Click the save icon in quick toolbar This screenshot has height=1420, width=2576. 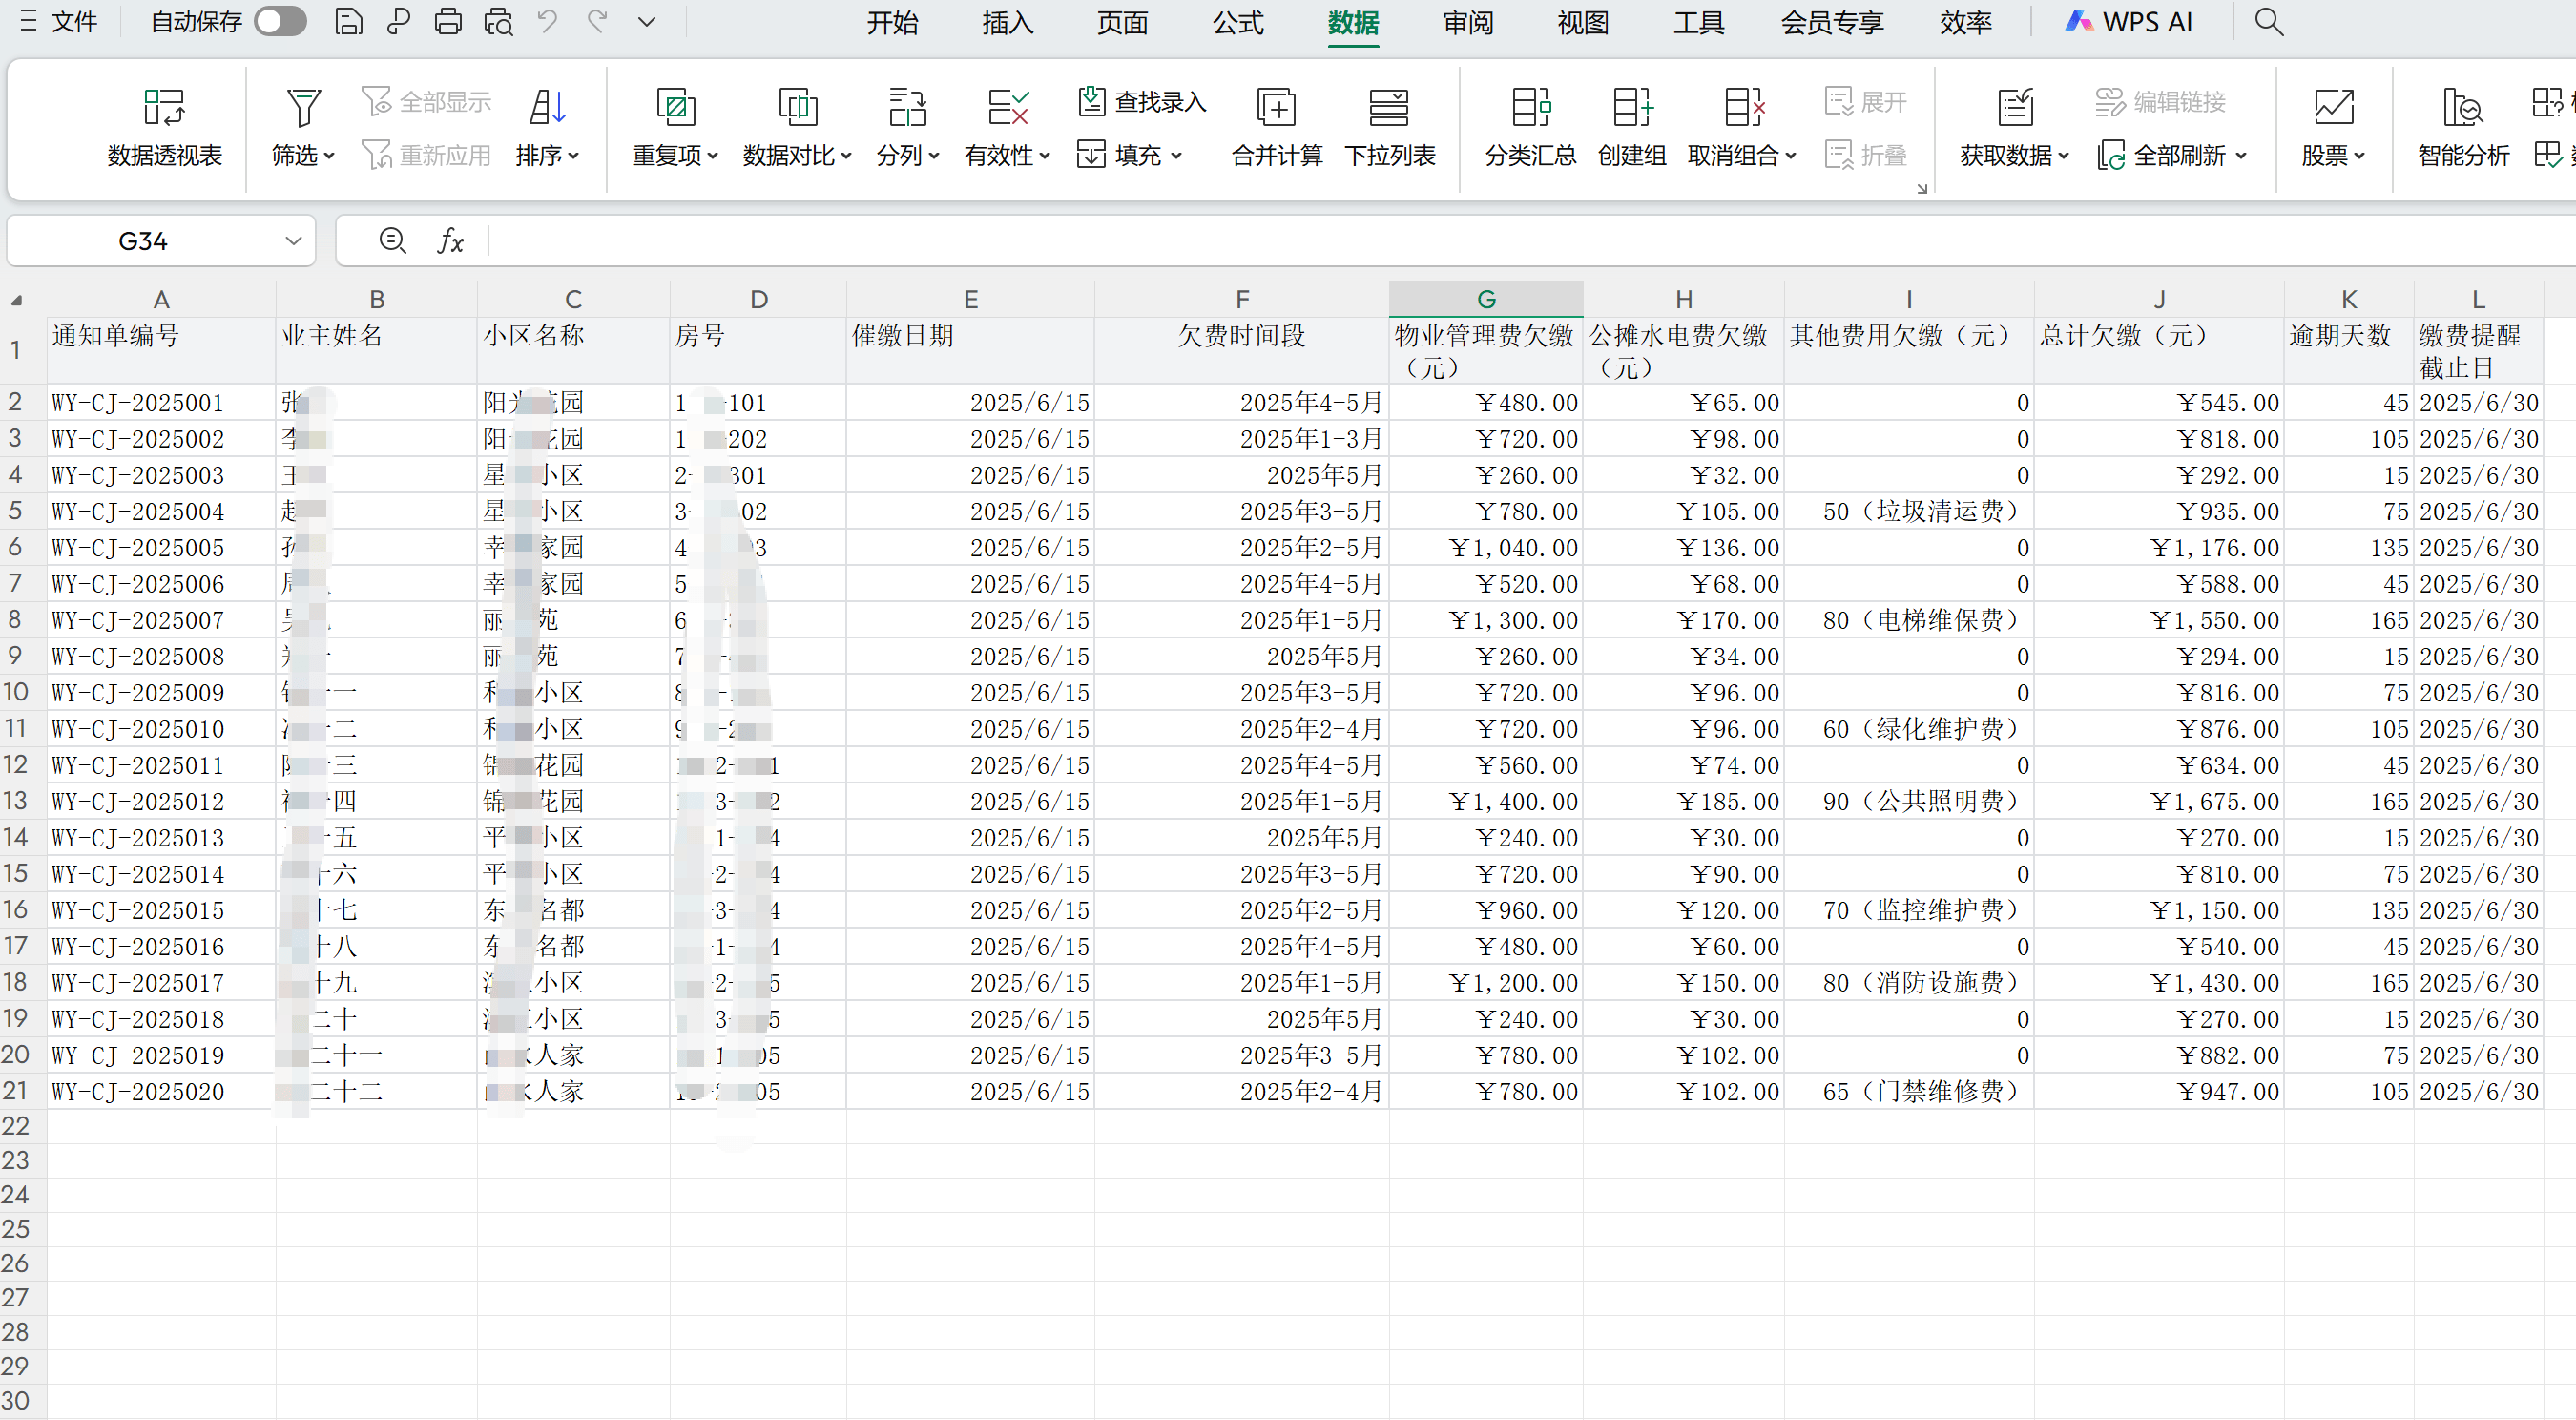coord(348,22)
